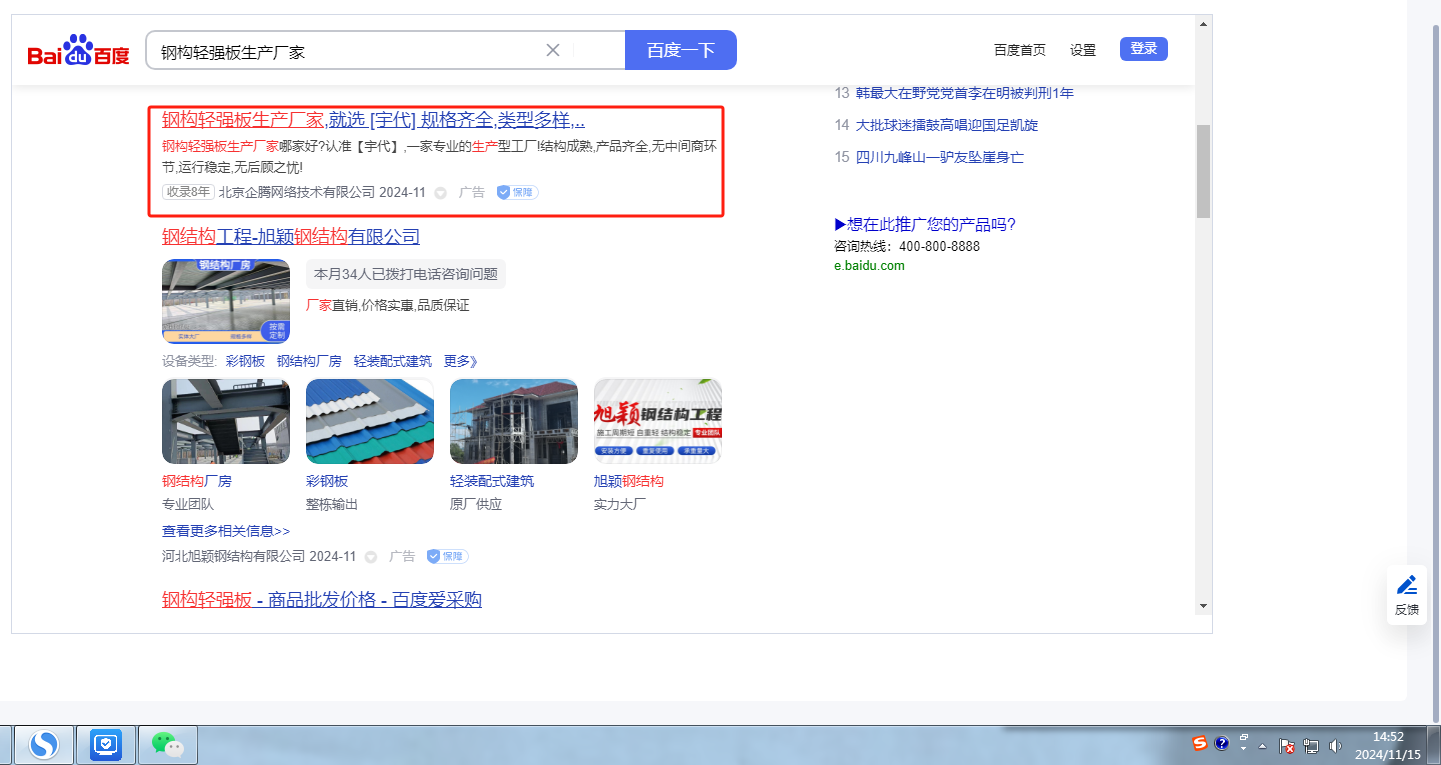Expand ad options arrow beside 河北旭颖钢结构有限公司

coord(370,557)
